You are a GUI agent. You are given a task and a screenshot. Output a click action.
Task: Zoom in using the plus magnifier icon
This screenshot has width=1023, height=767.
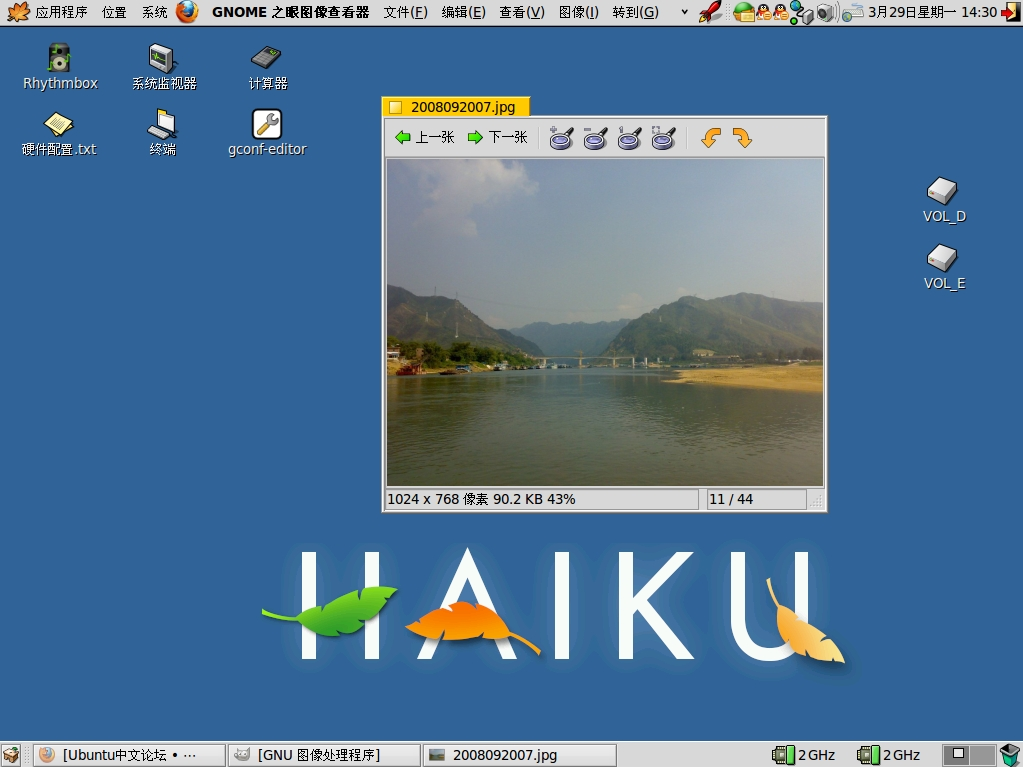pyautogui.click(x=560, y=138)
